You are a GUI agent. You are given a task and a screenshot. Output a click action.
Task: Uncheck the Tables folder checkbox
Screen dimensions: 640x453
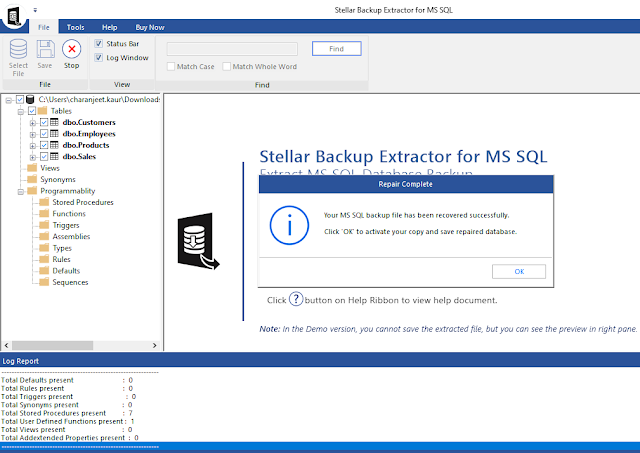pyautogui.click(x=32, y=111)
